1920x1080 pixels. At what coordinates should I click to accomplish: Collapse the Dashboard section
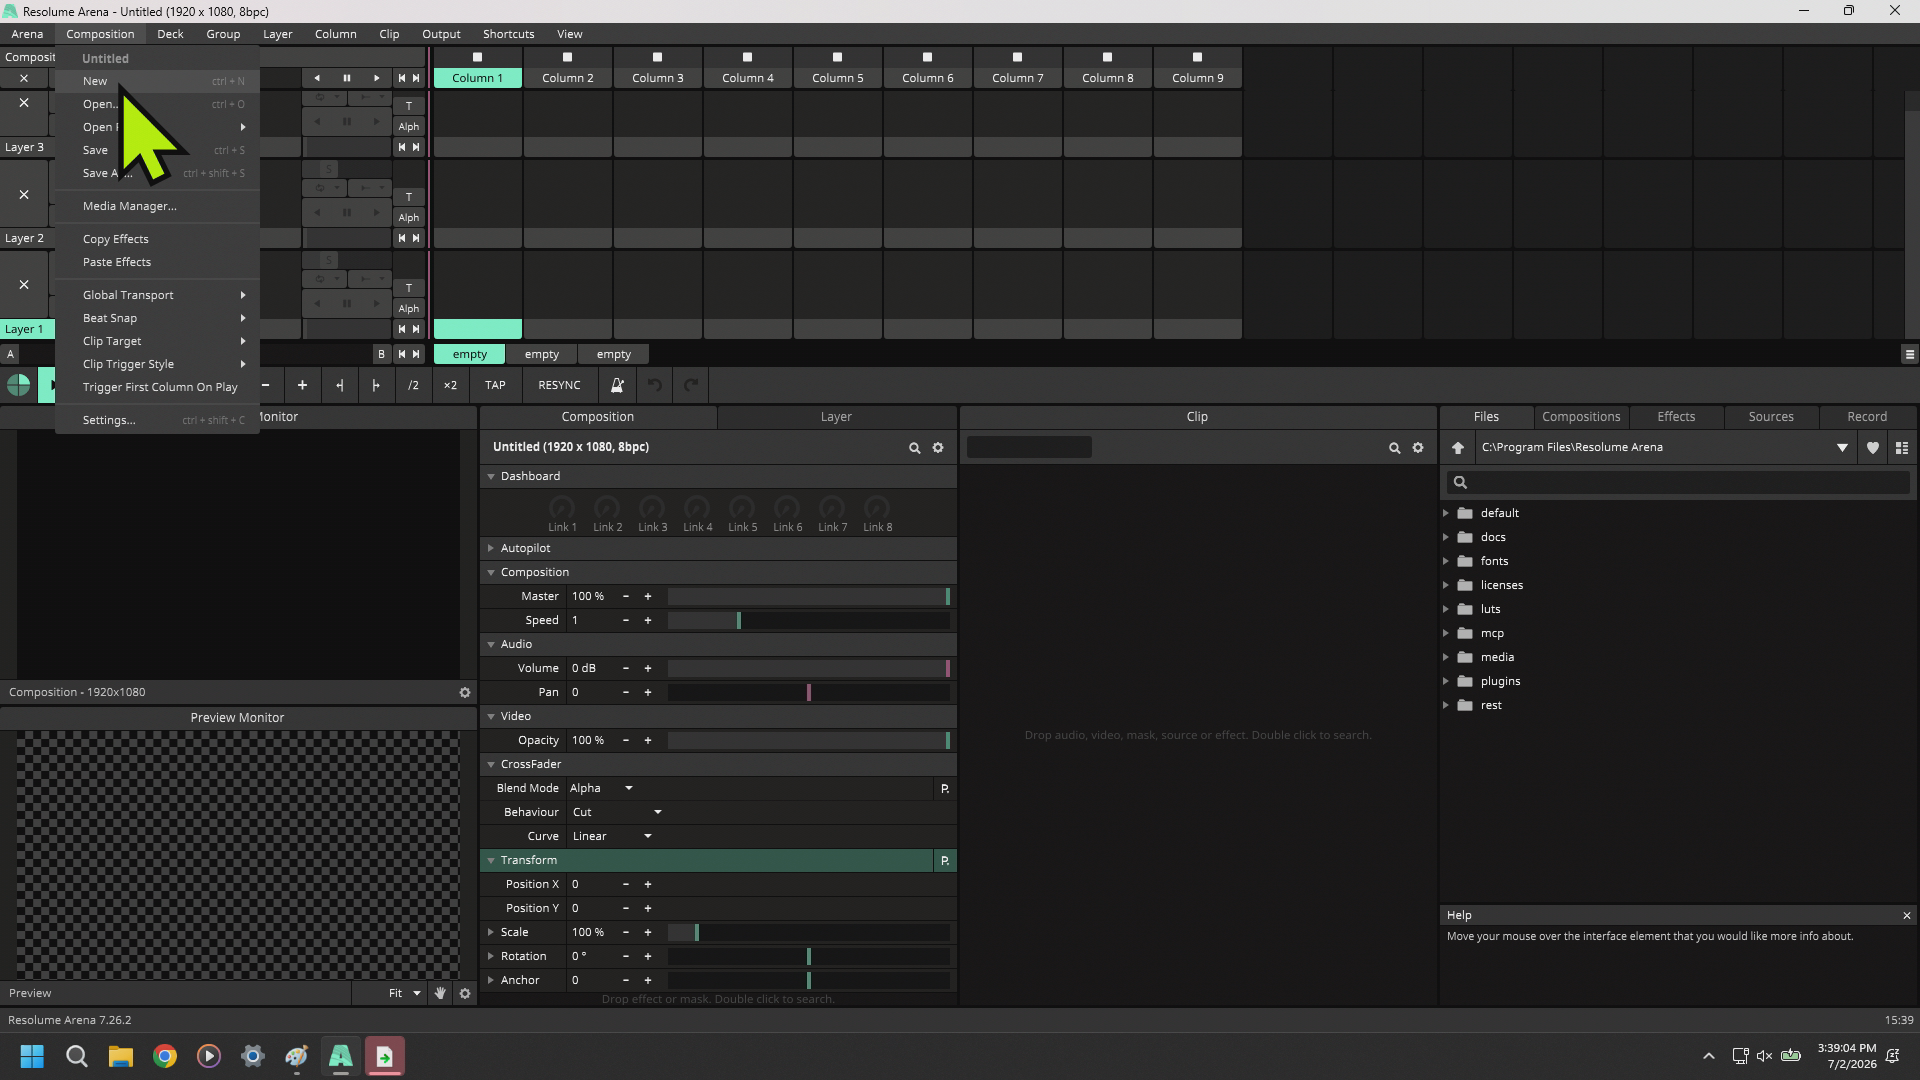pyautogui.click(x=491, y=476)
